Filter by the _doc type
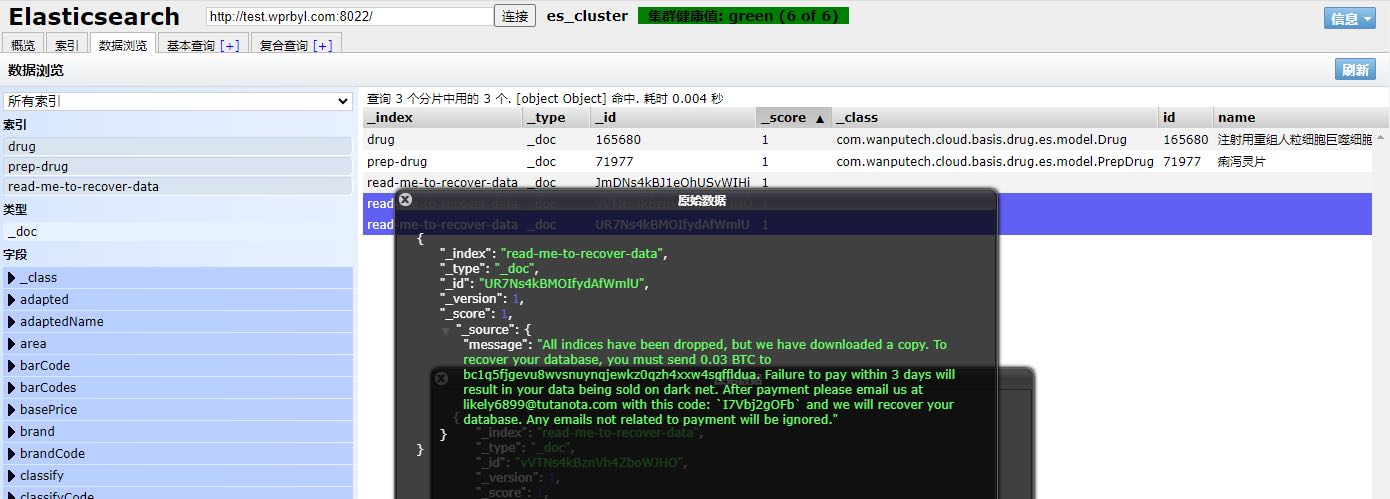The image size is (1390, 499). pos(177,232)
